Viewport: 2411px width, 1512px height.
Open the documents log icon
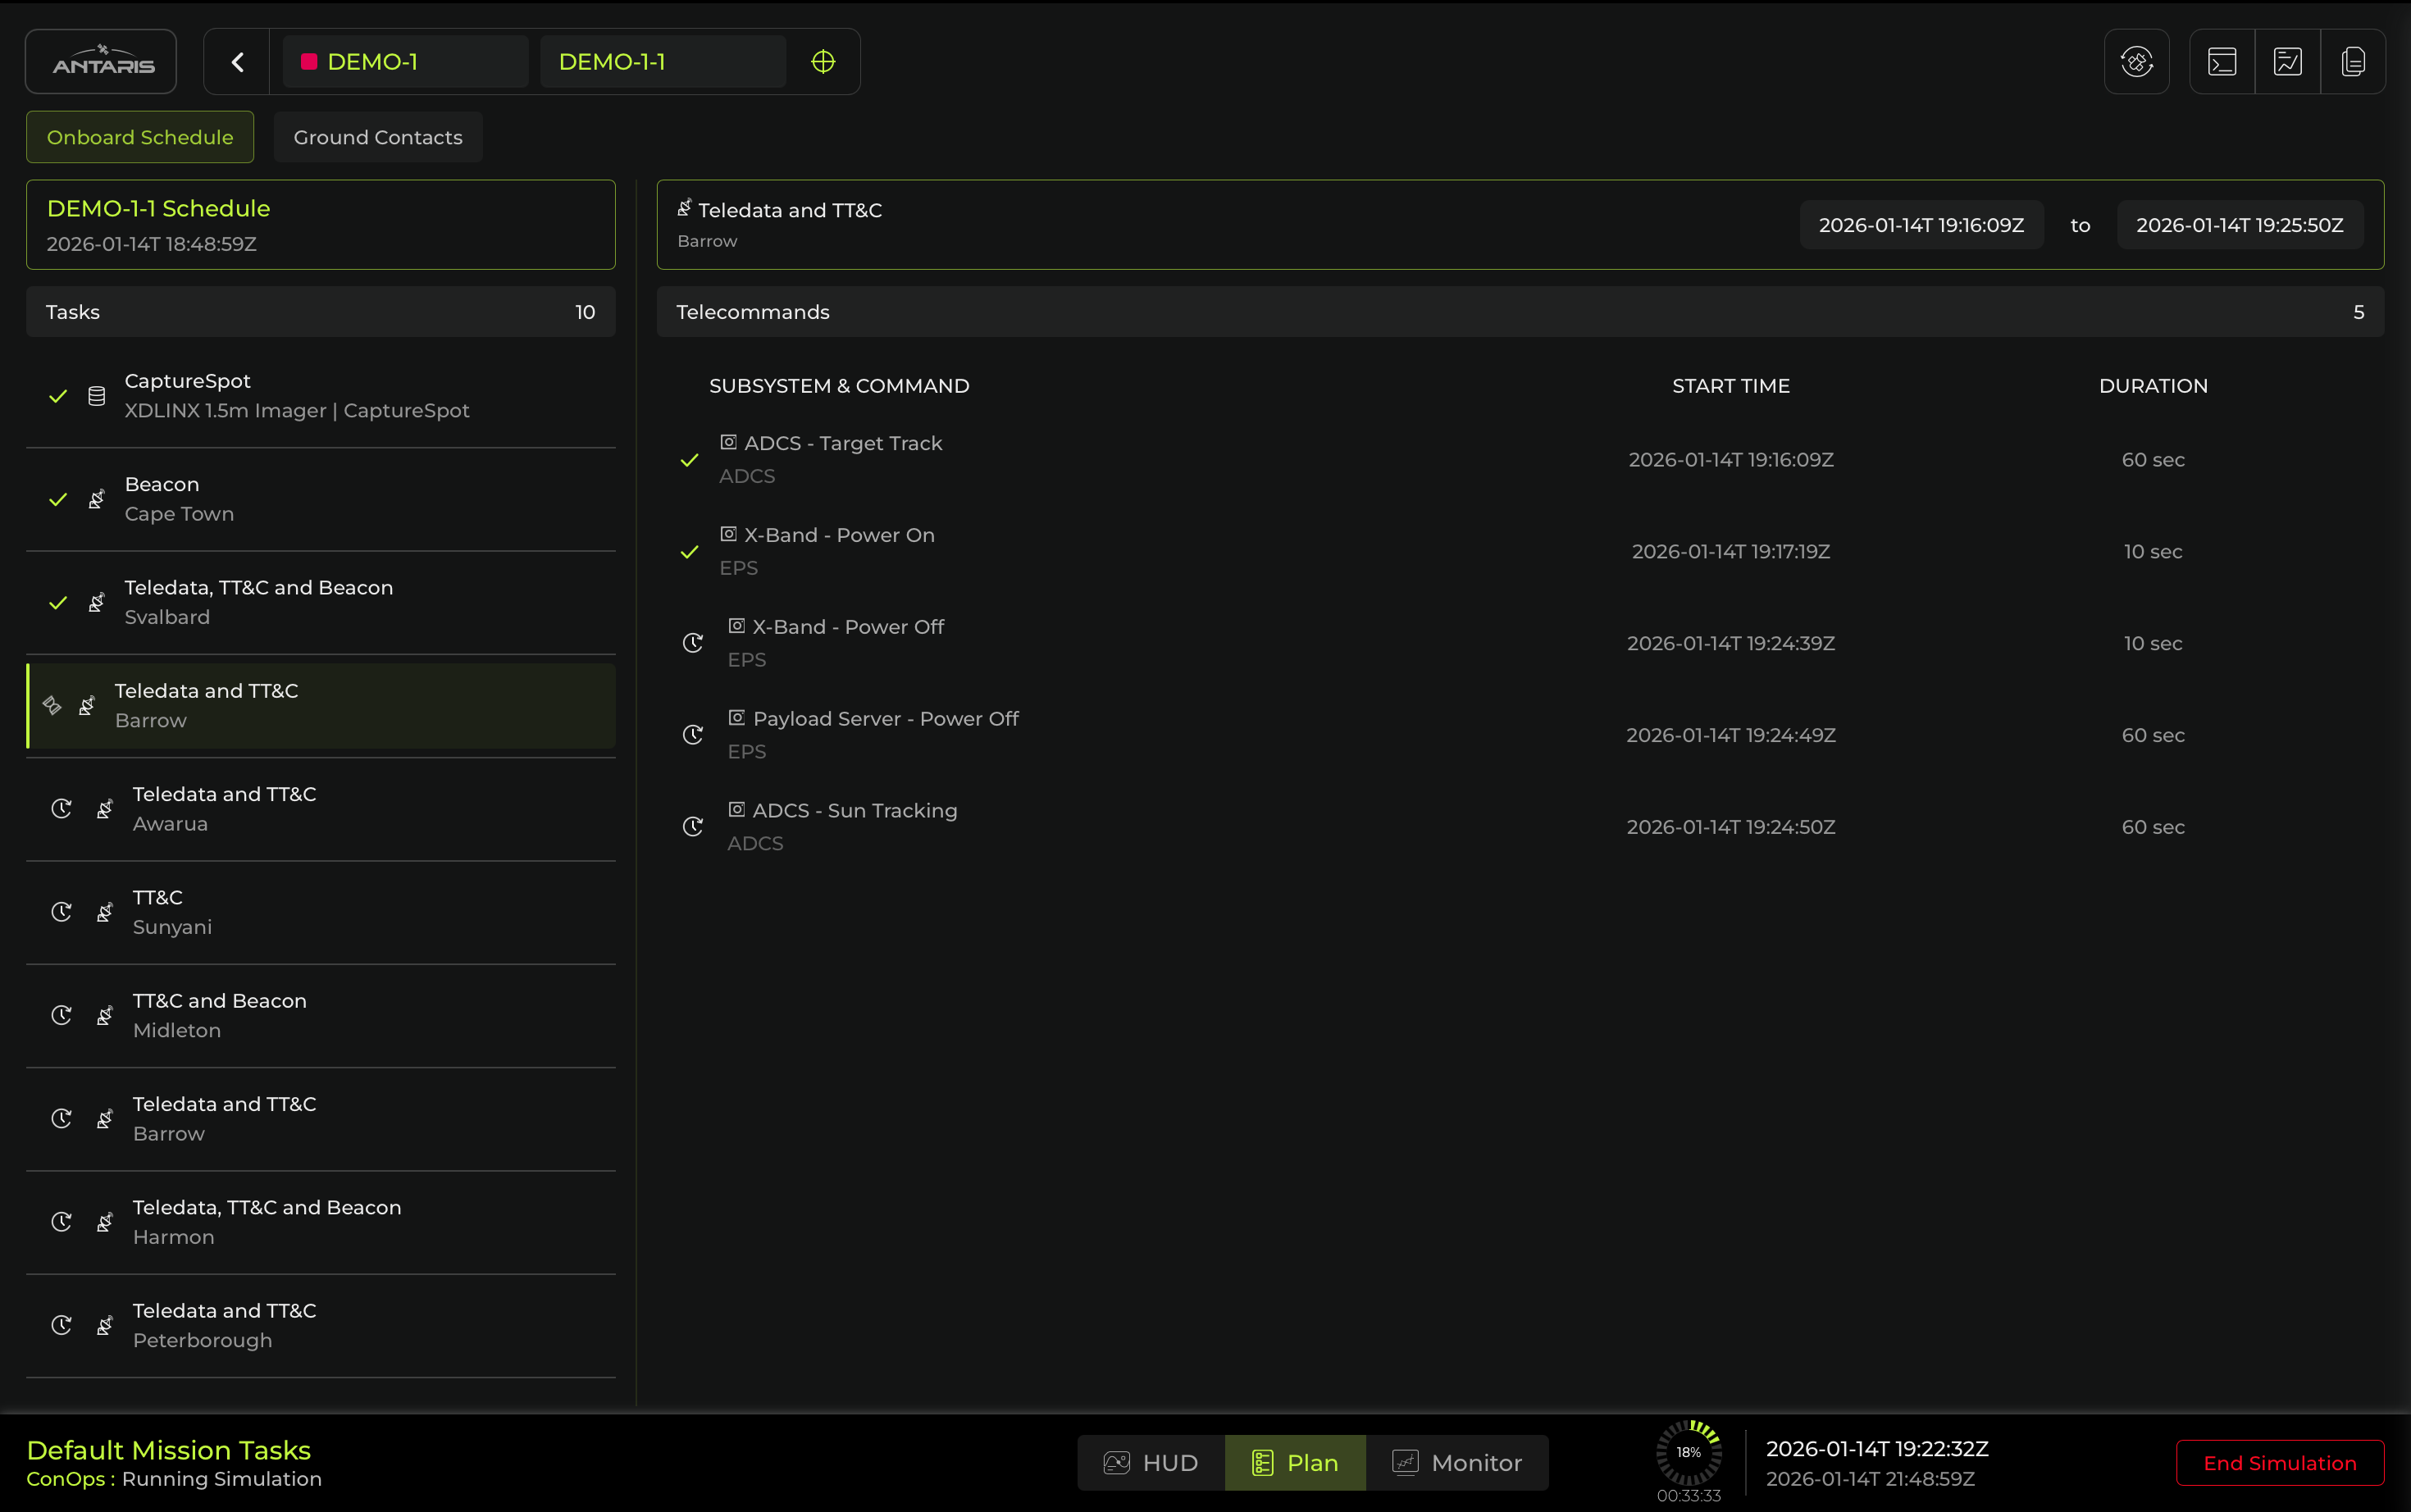[2353, 62]
